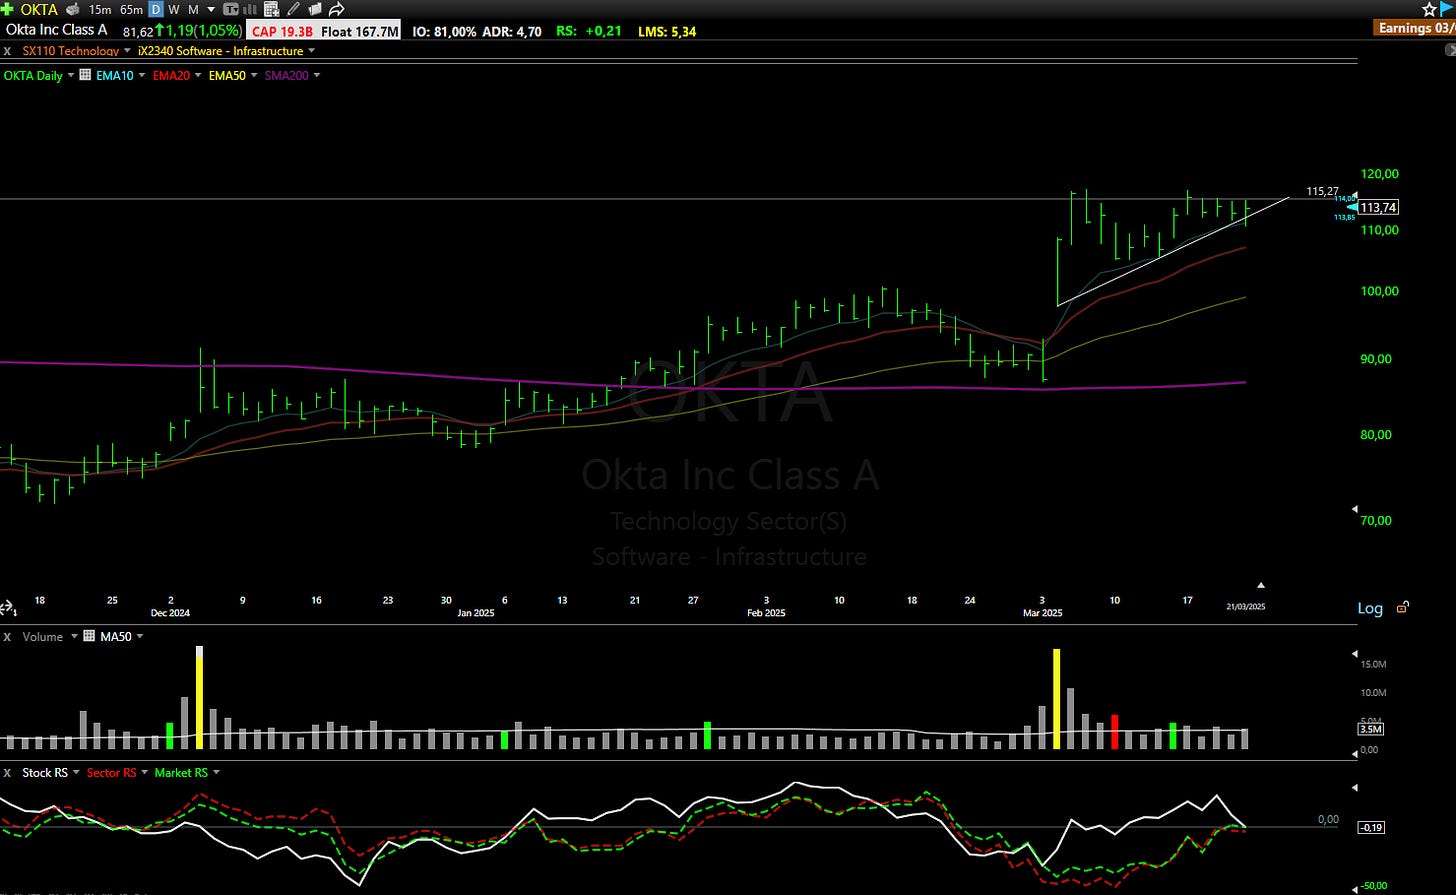Open the Sector RS dropdown
1456x895 pixels.
coord(144,773)
